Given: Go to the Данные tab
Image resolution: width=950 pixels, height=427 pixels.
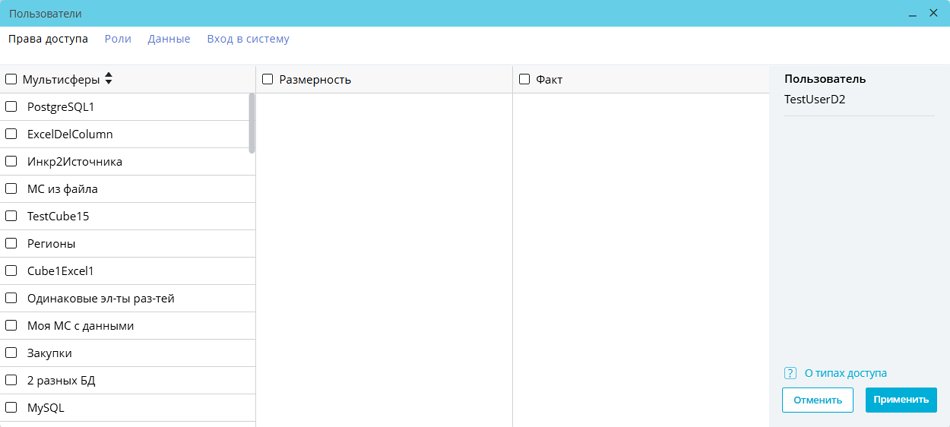Looking at the screenshot, I should pos(169,39).
